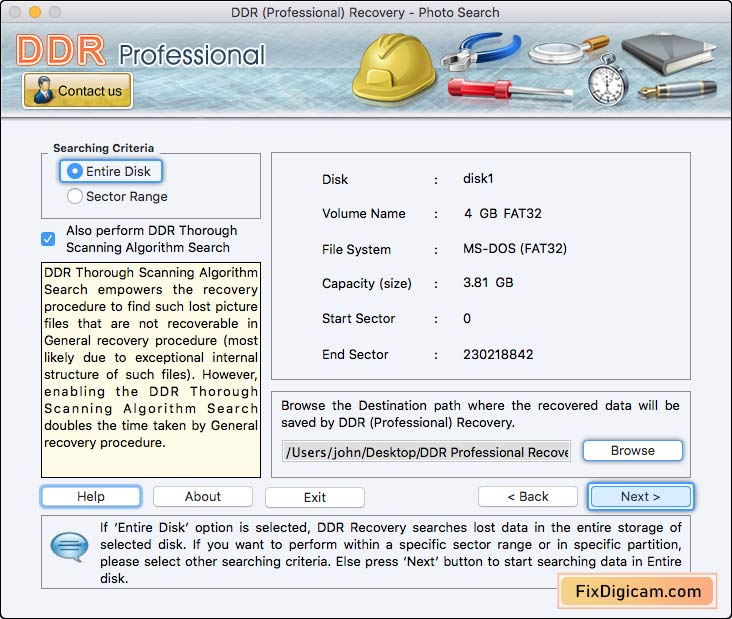Click the destination path field
Screen dimensions: 732x619
pyautogui.click(x=426, y=452)
